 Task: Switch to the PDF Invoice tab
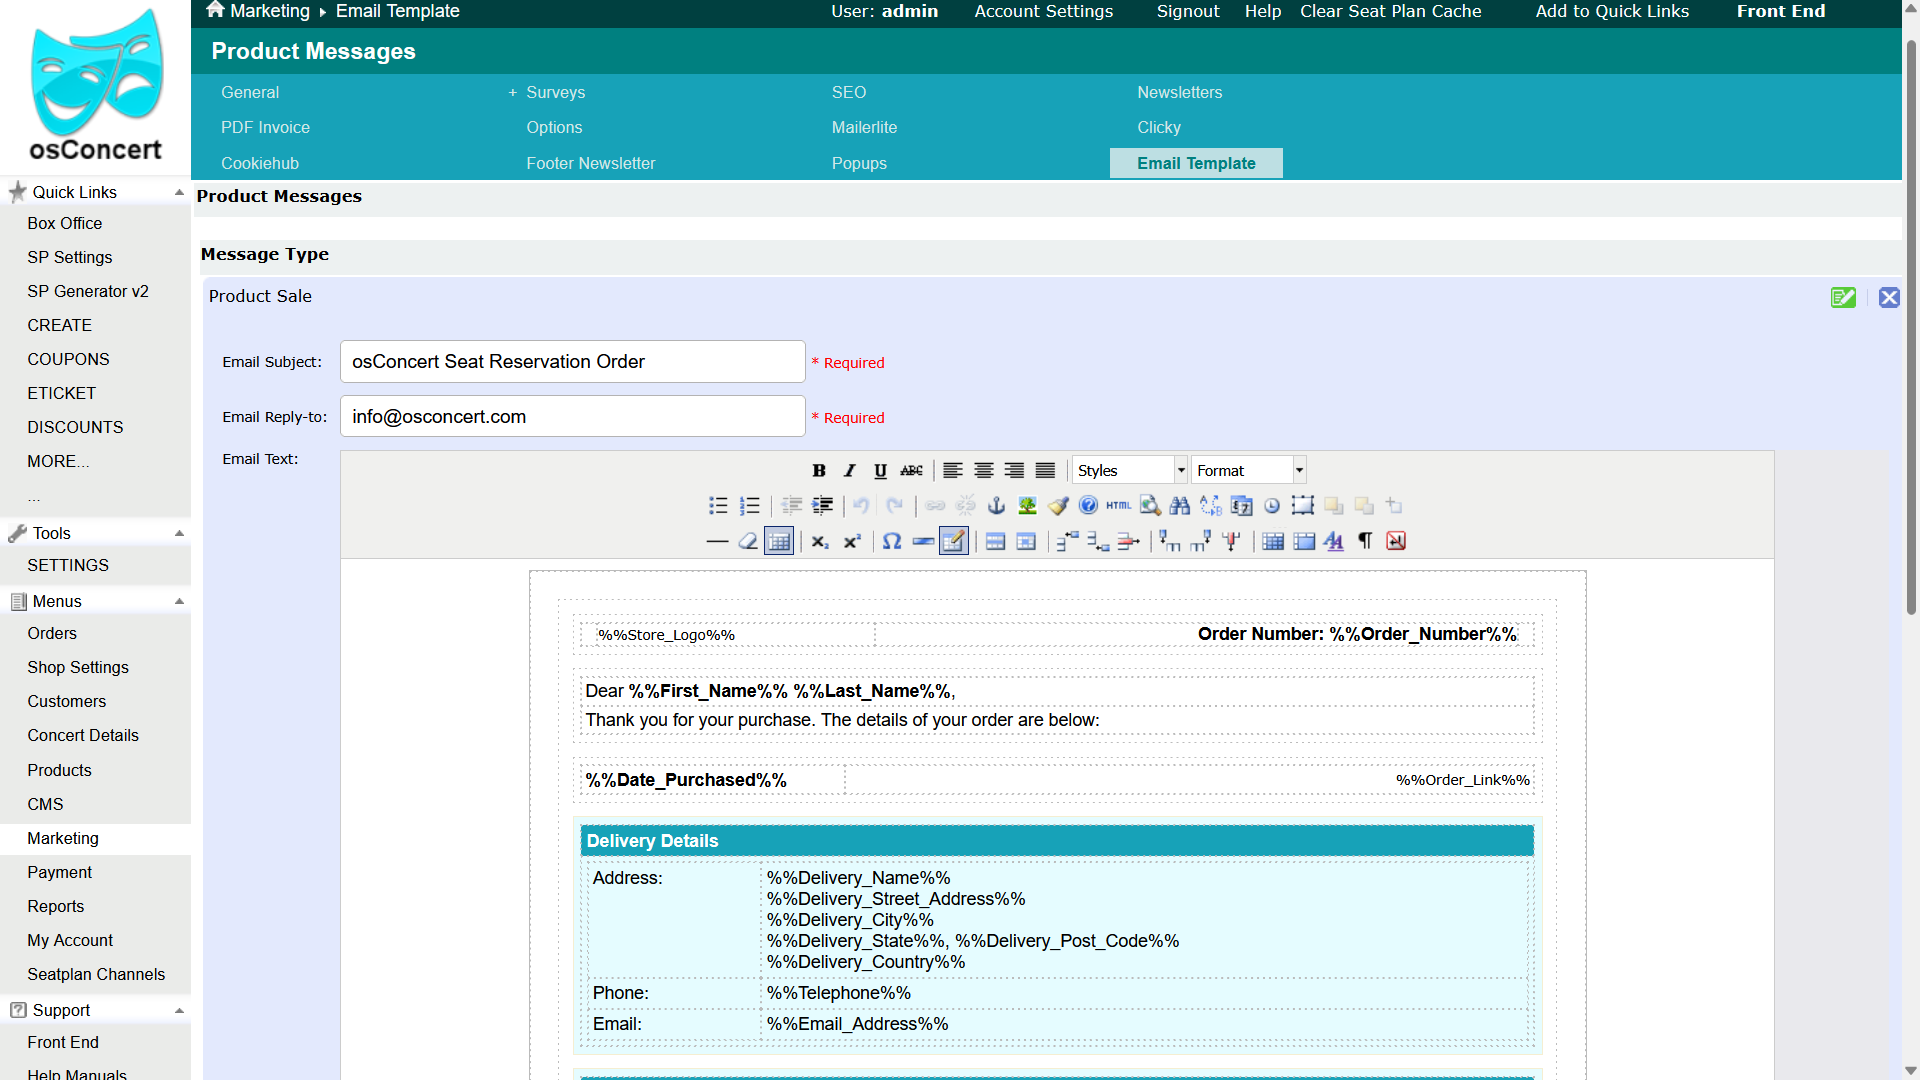[265, 127]
